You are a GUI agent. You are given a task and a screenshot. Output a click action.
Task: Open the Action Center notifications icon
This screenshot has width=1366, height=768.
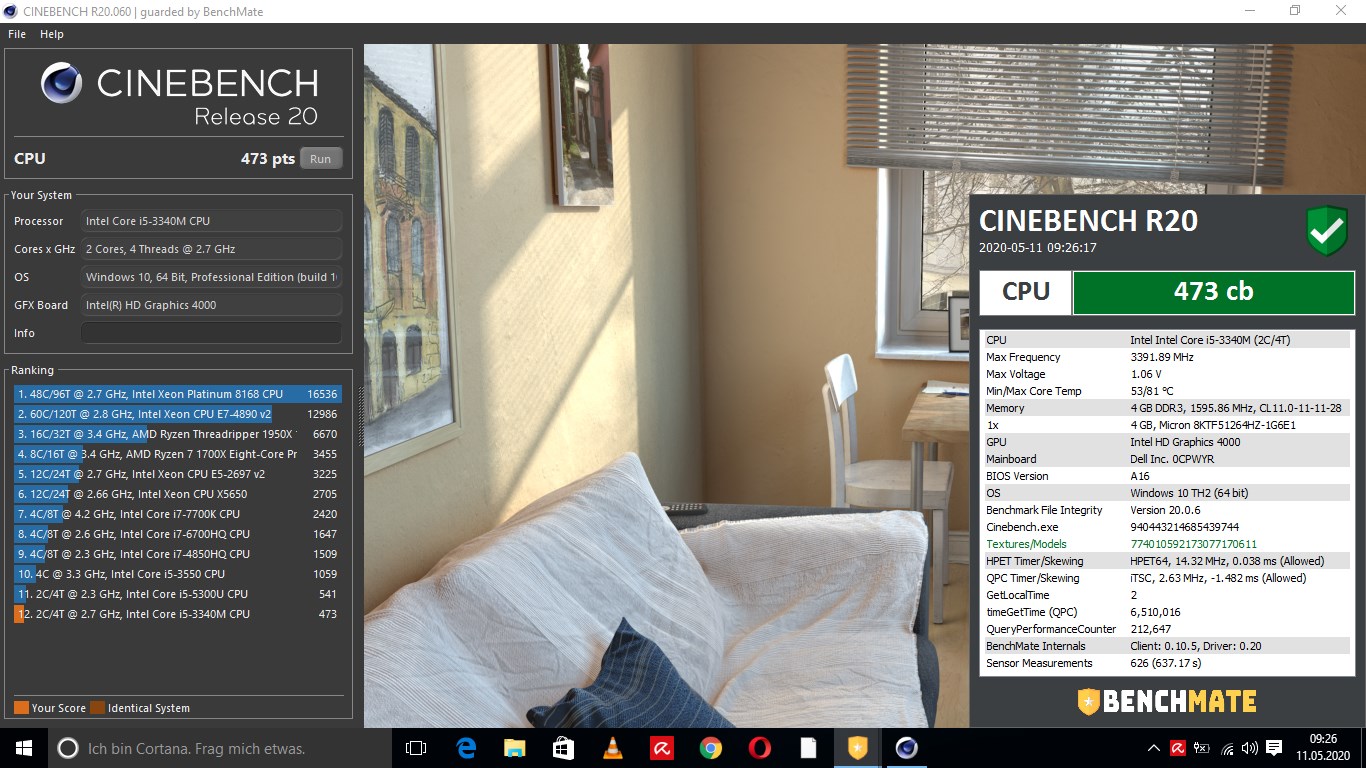[x=1274, y=748]
